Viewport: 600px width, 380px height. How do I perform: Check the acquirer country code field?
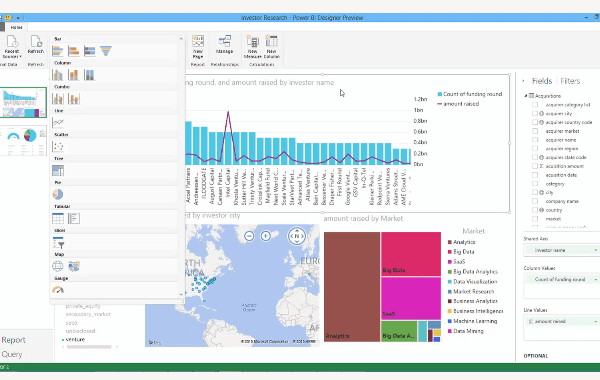pyautogui.click(x=535, y=122)
